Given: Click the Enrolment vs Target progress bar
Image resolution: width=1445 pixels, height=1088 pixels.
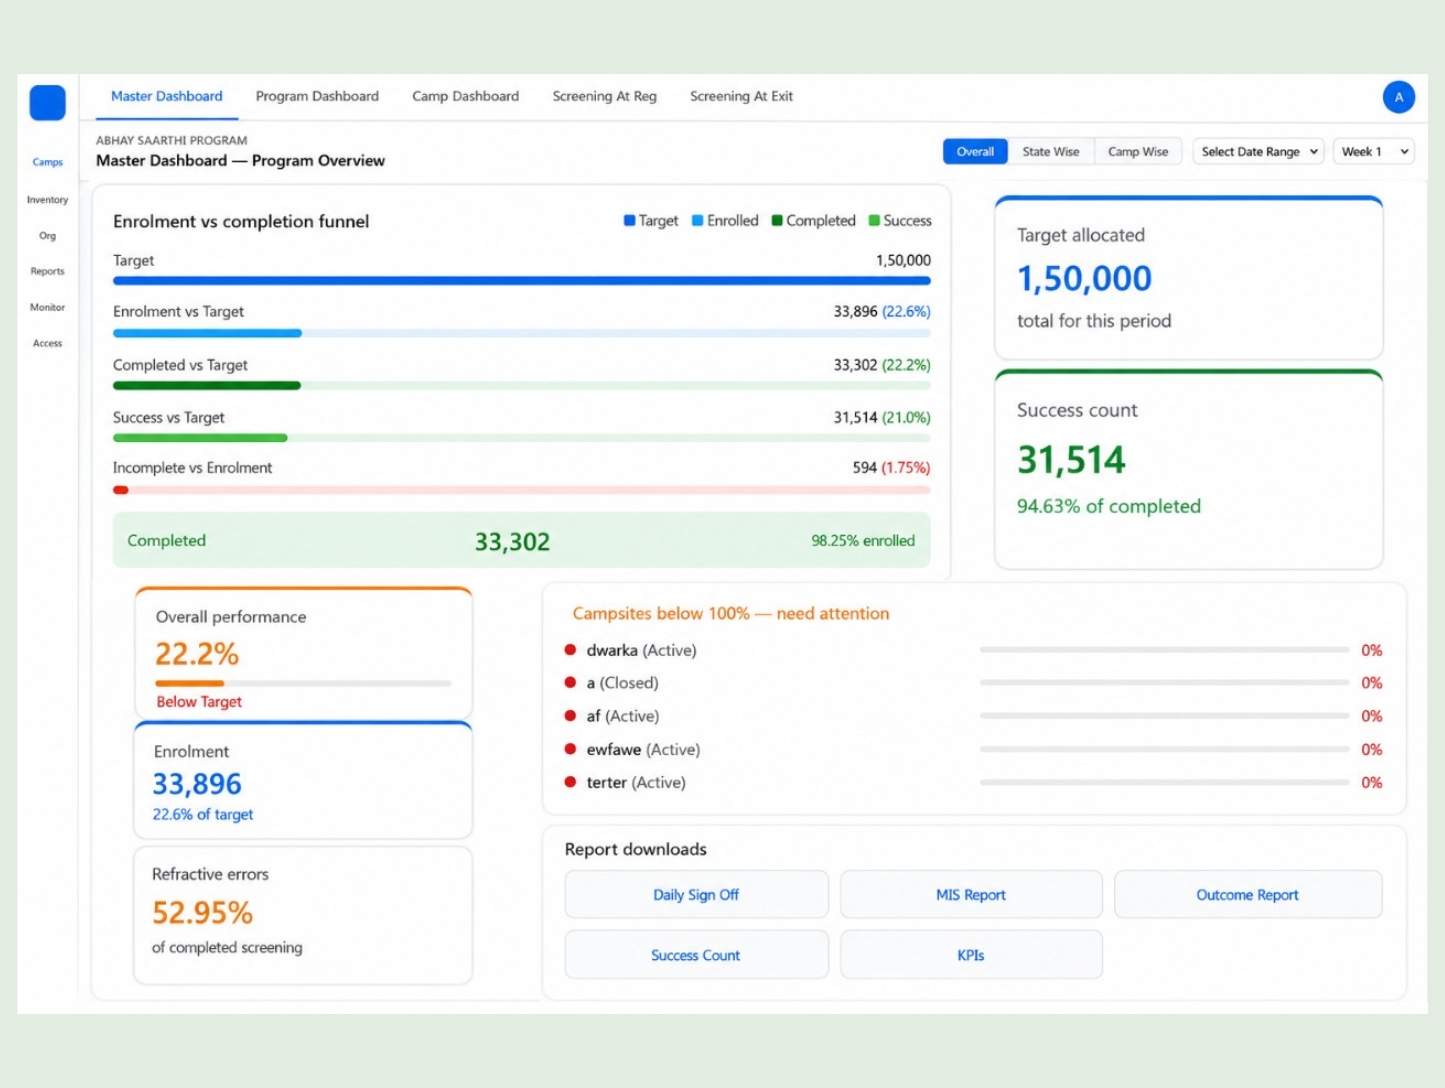Looking at the screenshot, I should point(521,333).
